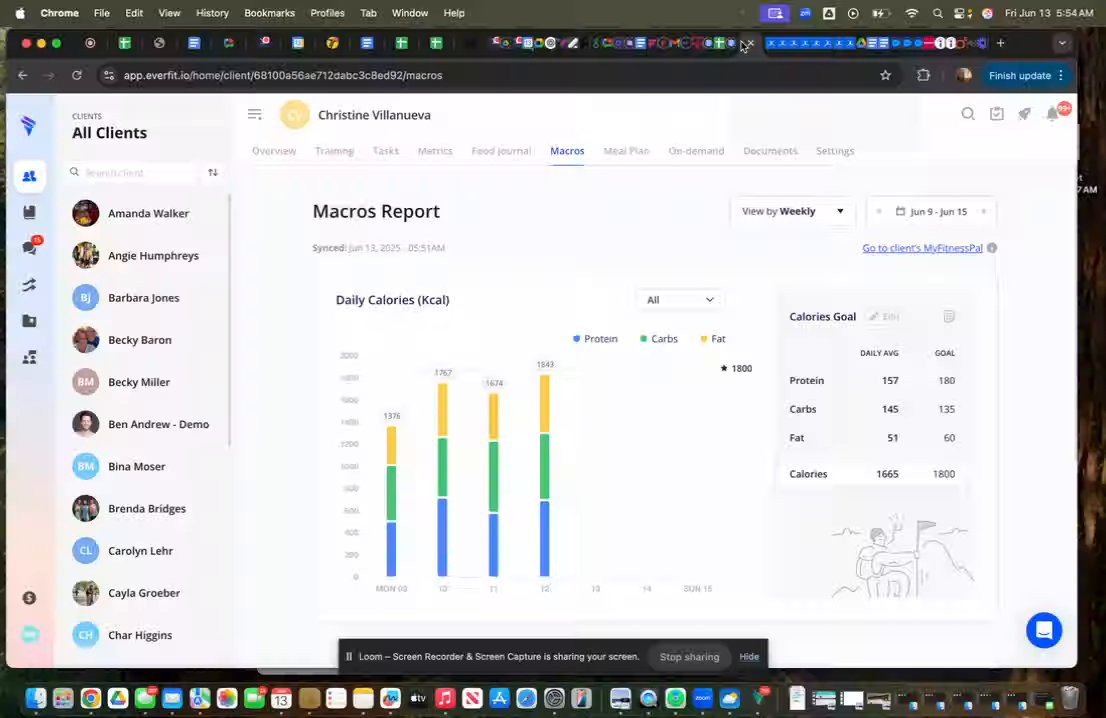Click Edit in Calories Goal panel
This screenshot has height=718, width=1106.
point(884,317)
